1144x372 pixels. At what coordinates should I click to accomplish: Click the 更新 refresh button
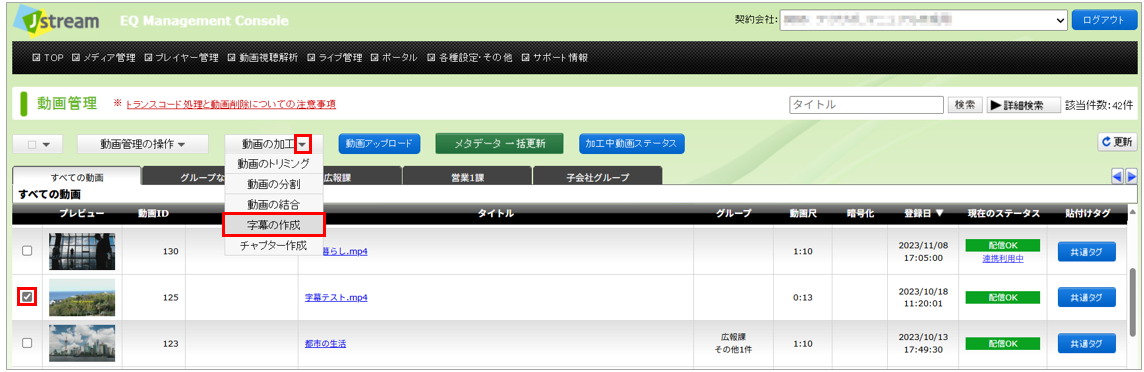click(1117, 143)
